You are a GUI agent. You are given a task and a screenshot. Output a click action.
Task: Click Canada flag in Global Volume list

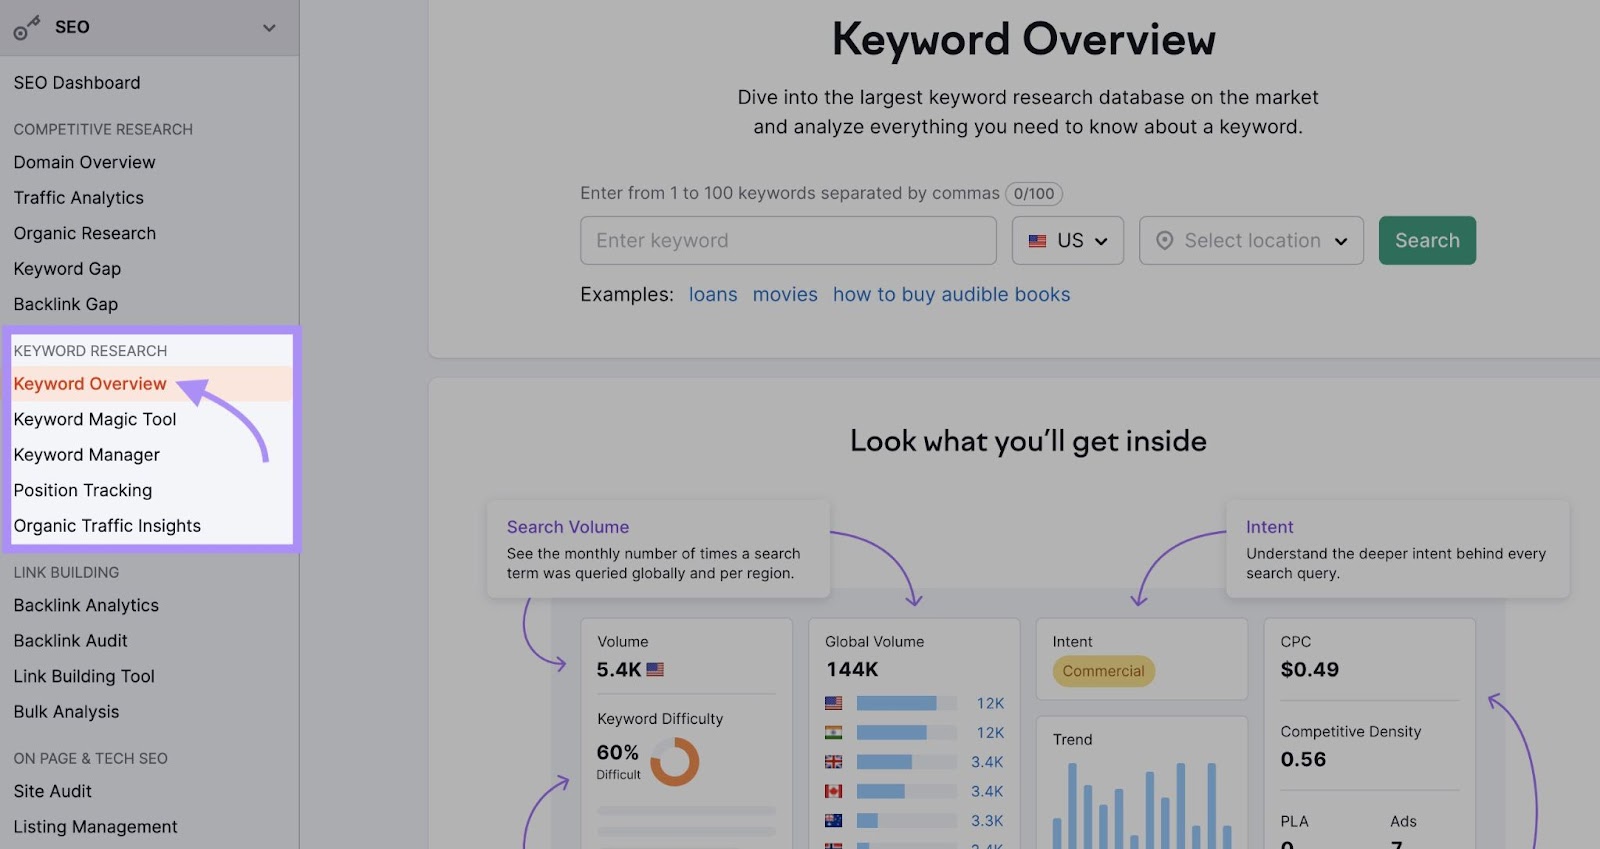pyautogui.click(x=833, y=791)
